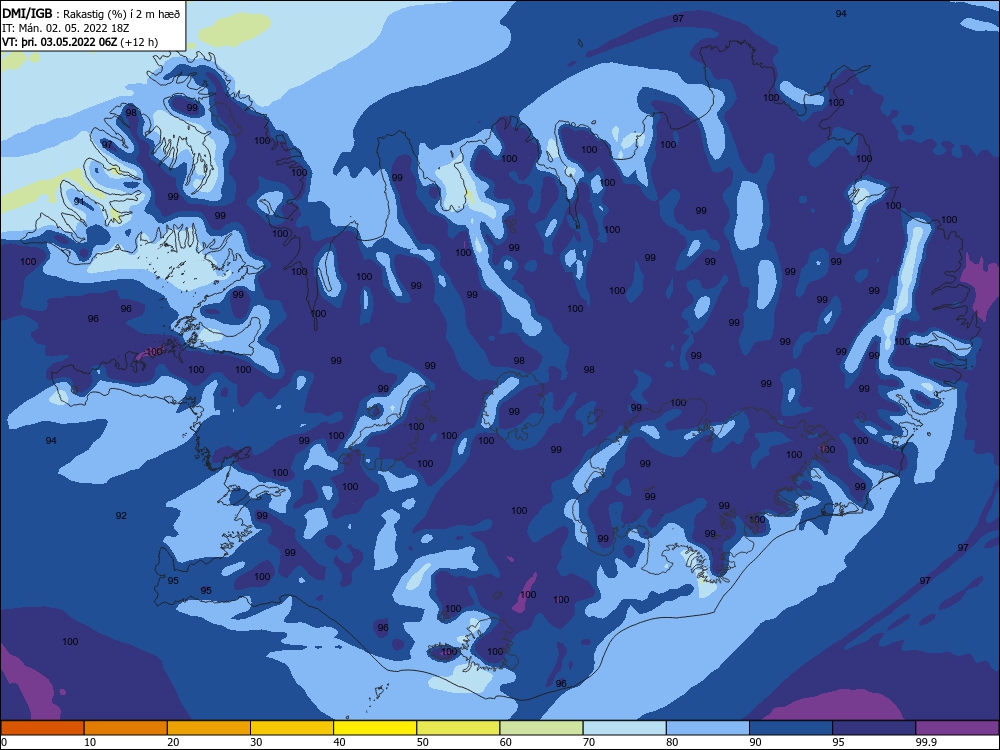Click the 'VT: þri. 03.05.2022 06Z (+12 h)' line
This screenshot has height=750, width=1000.
80,42
